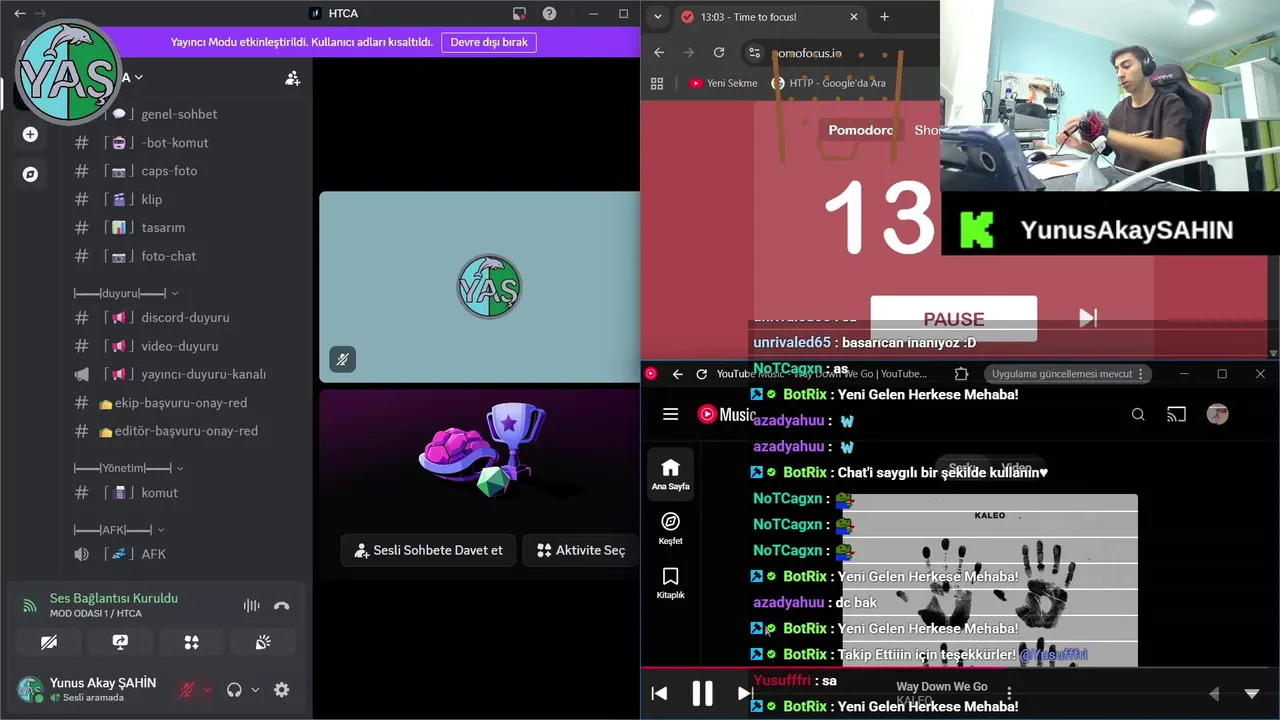Open Yeni Sekme bookmark
Image resolution: width=1280 pixels, height=720 pixels.
pos(724,83)
